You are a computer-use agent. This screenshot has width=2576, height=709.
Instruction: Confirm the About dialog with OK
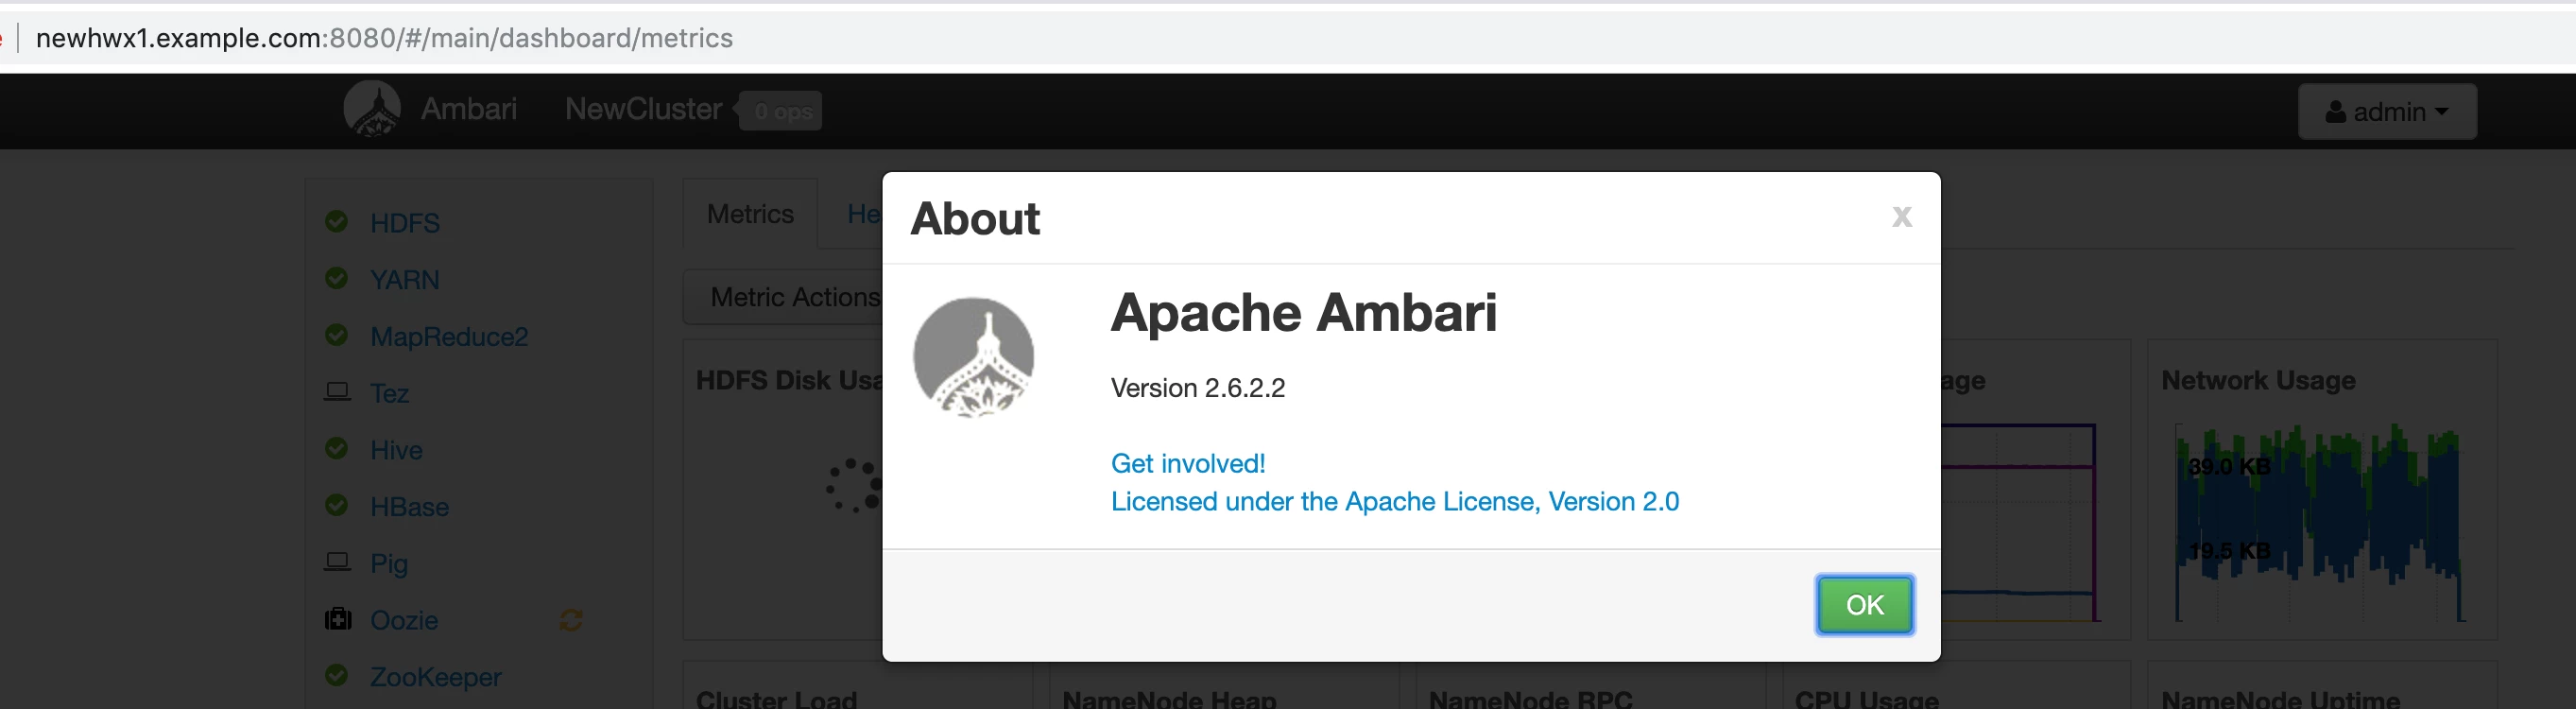(x=1864, y=605)
